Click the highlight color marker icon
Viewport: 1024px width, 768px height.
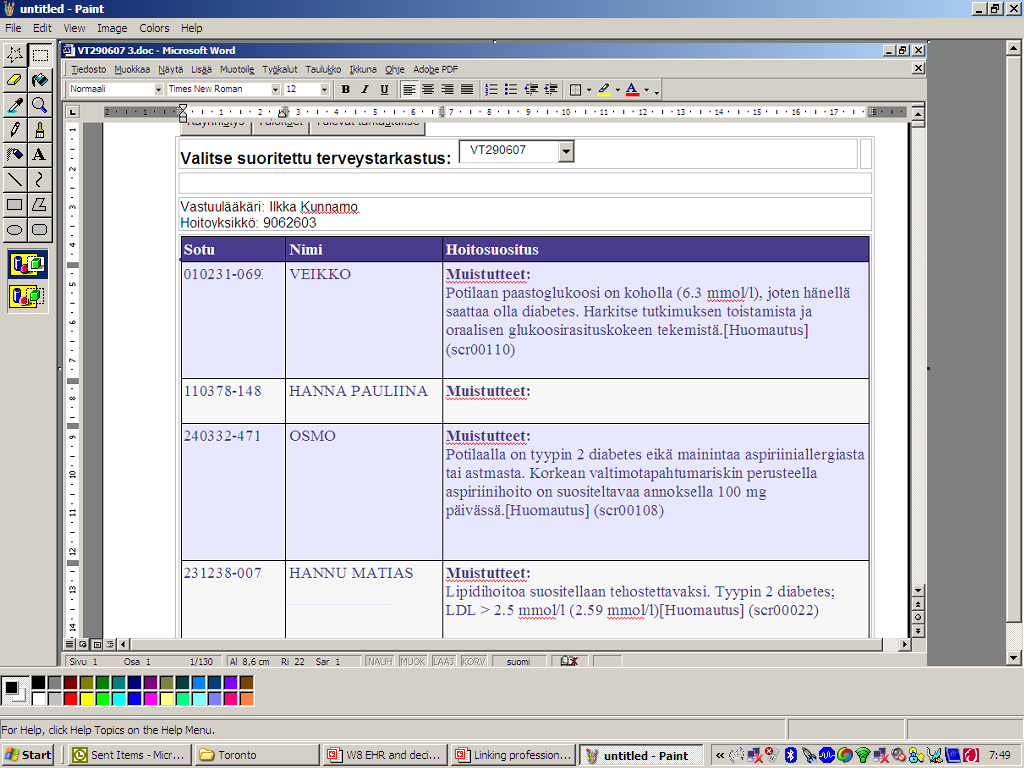pos(604,89)
